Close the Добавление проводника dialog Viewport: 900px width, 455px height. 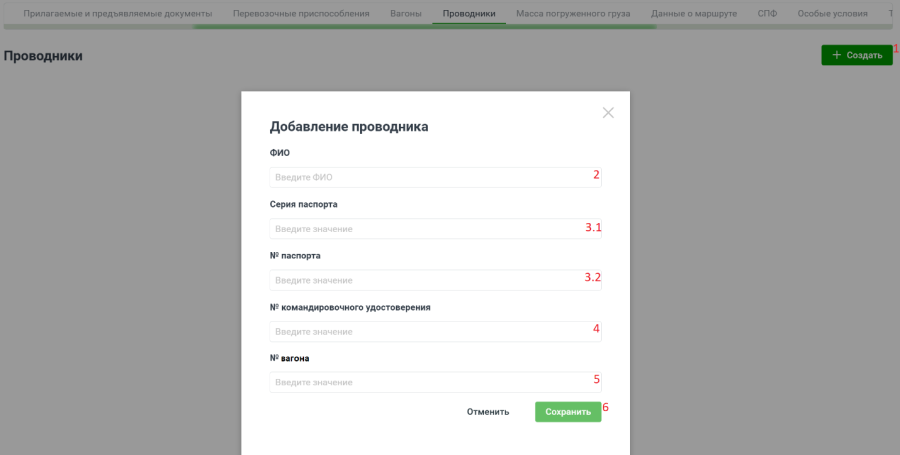click(608, 113)
